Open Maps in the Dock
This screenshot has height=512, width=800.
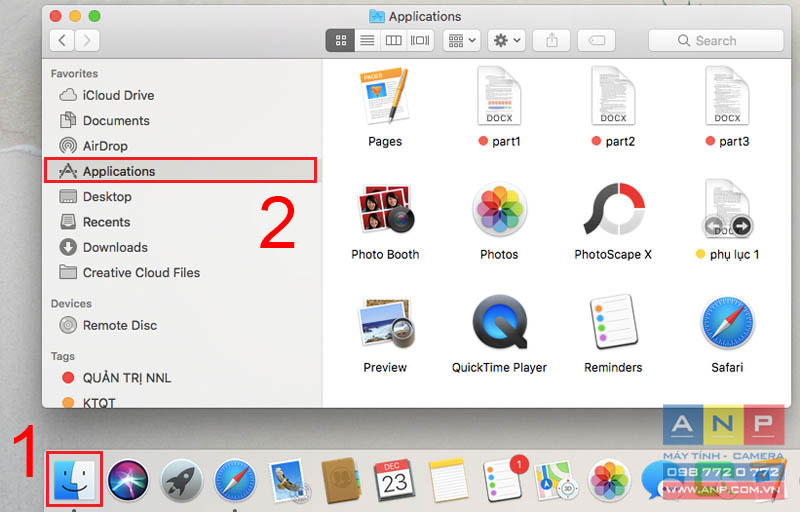pyautogui.click(x=555, y=480)
